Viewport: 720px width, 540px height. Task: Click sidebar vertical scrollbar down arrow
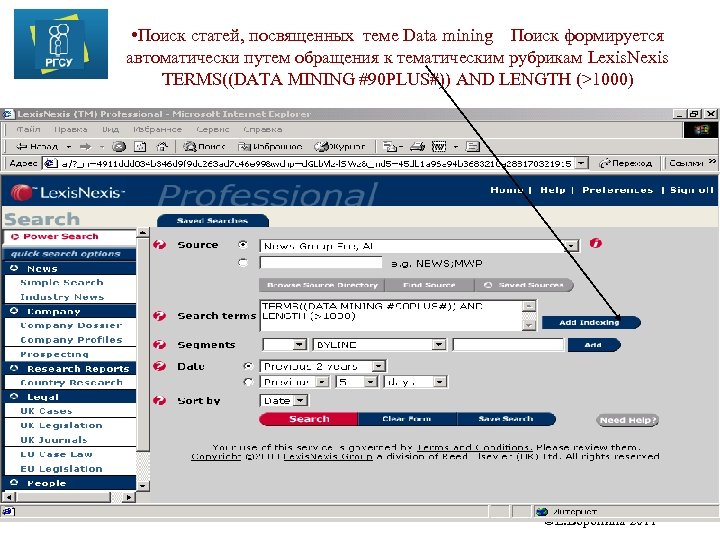143,485
